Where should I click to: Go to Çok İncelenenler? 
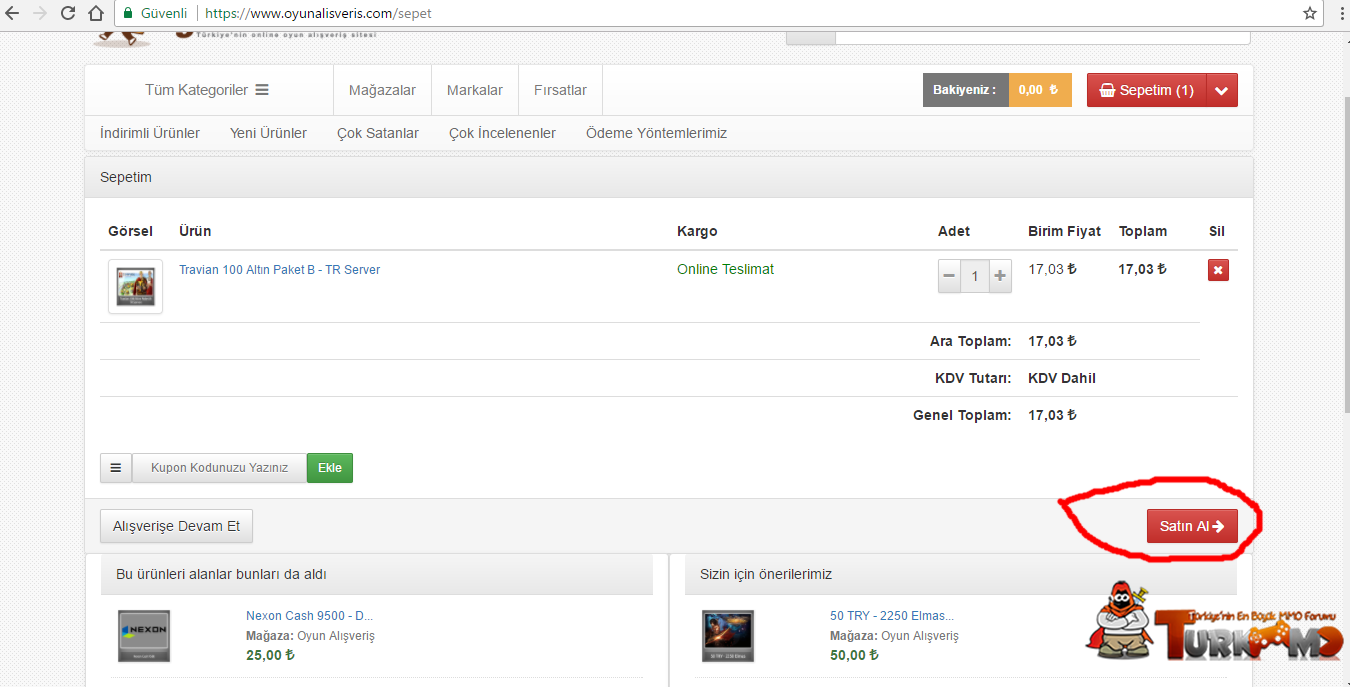502,133
